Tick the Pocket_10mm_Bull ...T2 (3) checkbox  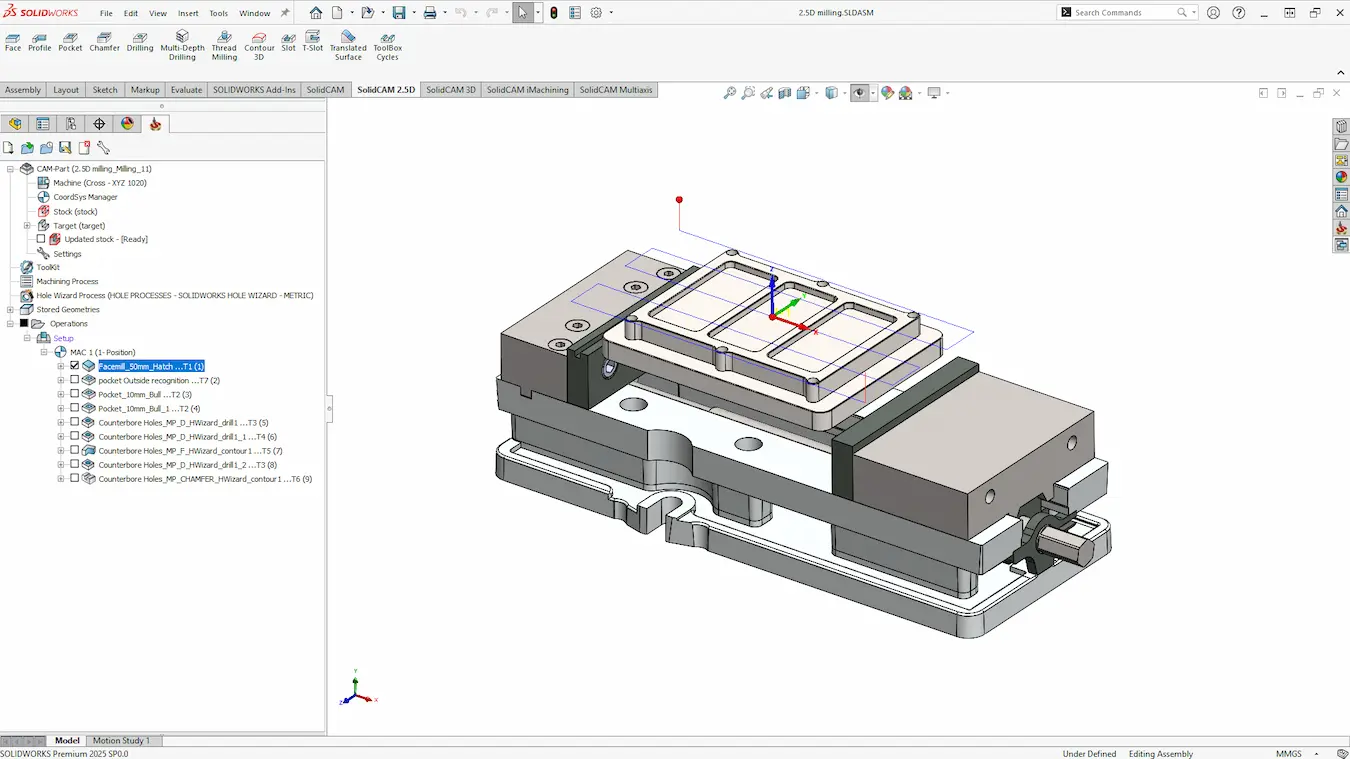(x=74, y=394)
